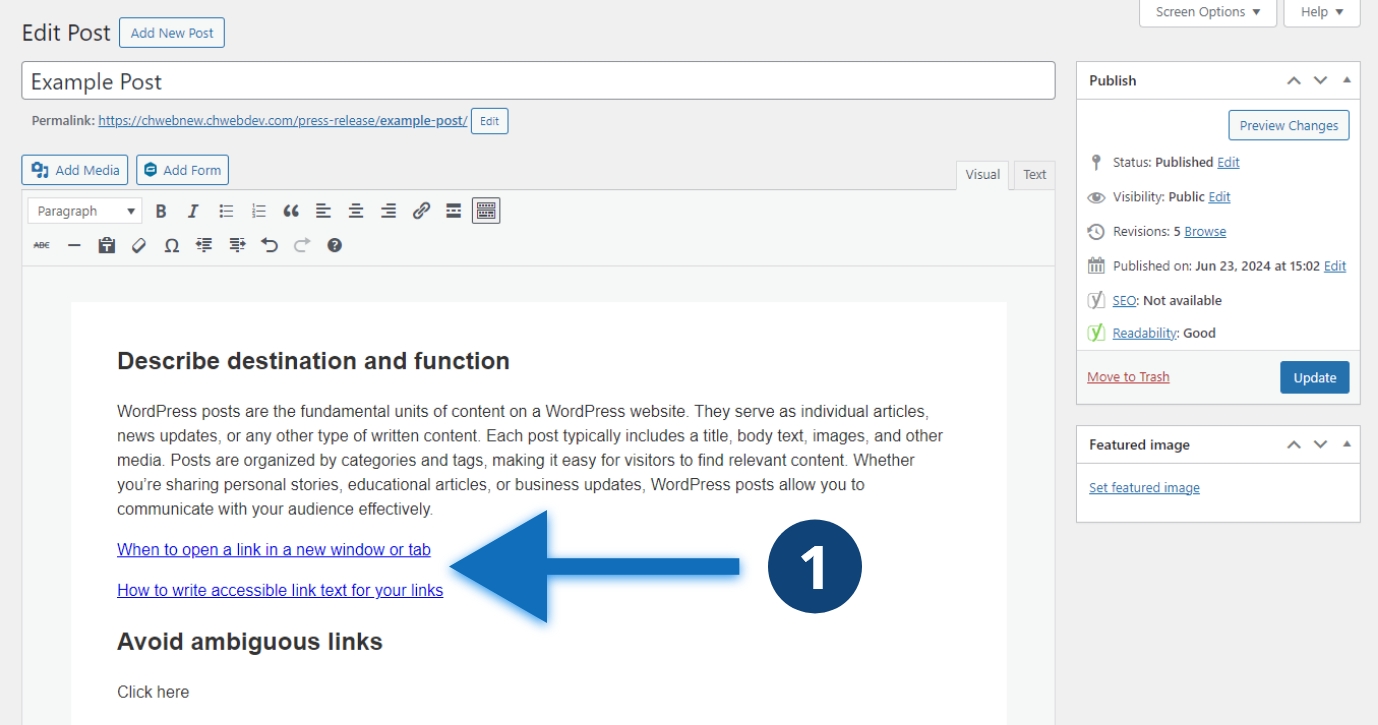Toggle the second toolbar row (Toolbar Toggle)
The height and width of the screenshot is (725, 1378).
click(486, 211)
